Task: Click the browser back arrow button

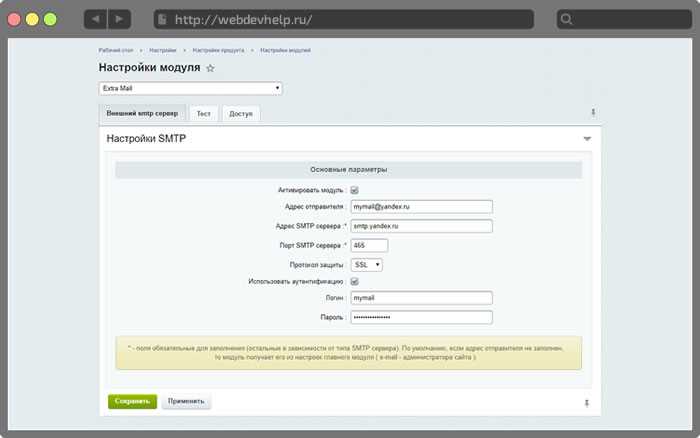Action: pos(96,19)
